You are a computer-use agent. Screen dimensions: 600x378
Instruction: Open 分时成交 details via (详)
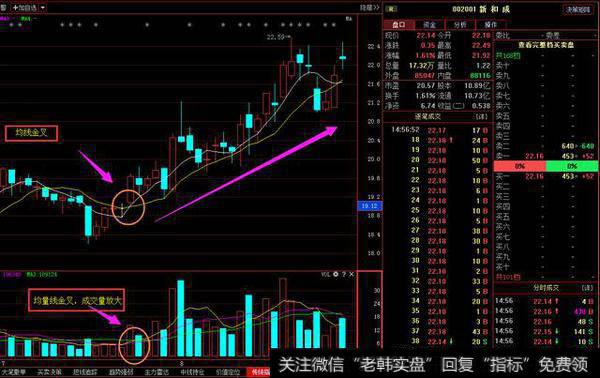587,288
